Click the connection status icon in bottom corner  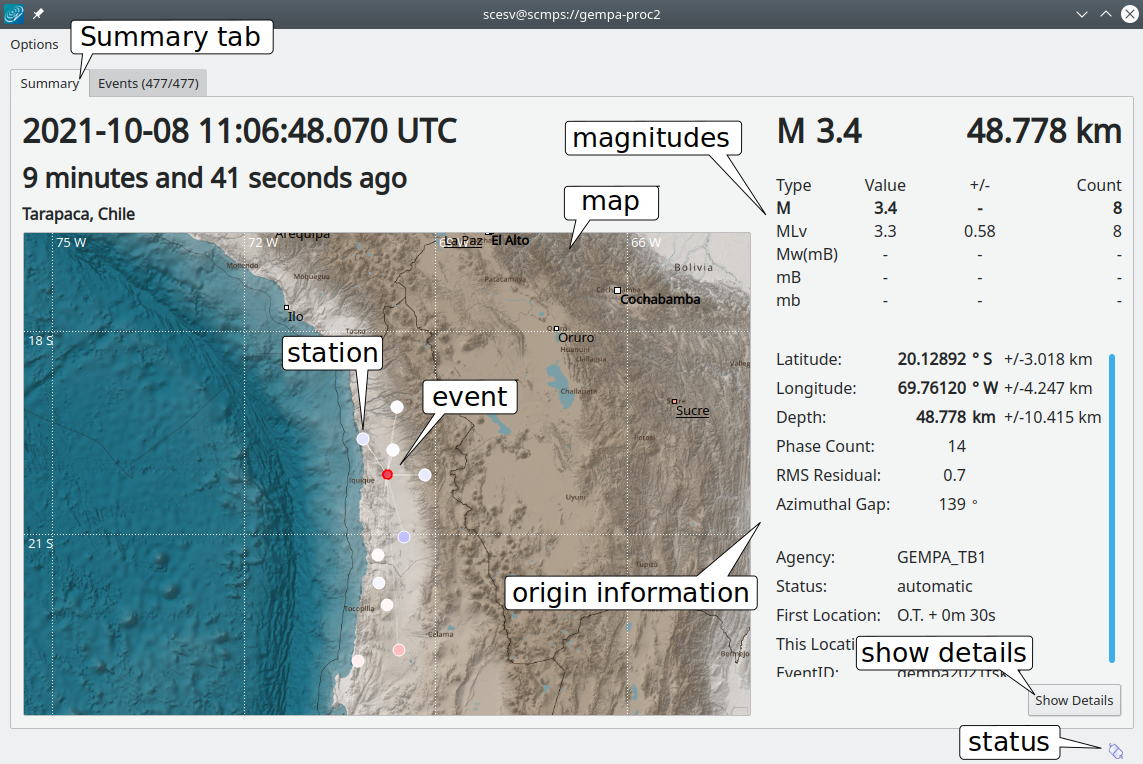point(1115,750)
